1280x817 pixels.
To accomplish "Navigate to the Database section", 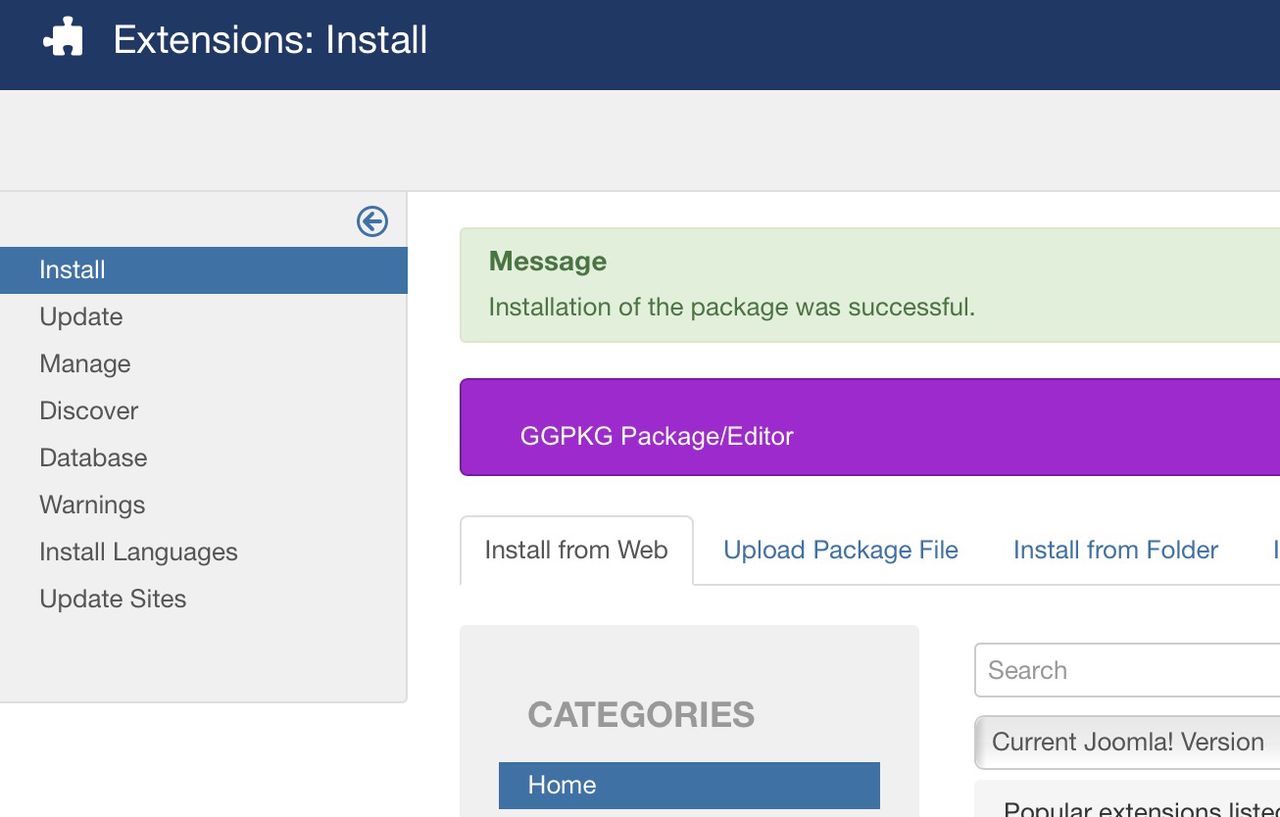I will pyautogui.click(x=93, y=458).
